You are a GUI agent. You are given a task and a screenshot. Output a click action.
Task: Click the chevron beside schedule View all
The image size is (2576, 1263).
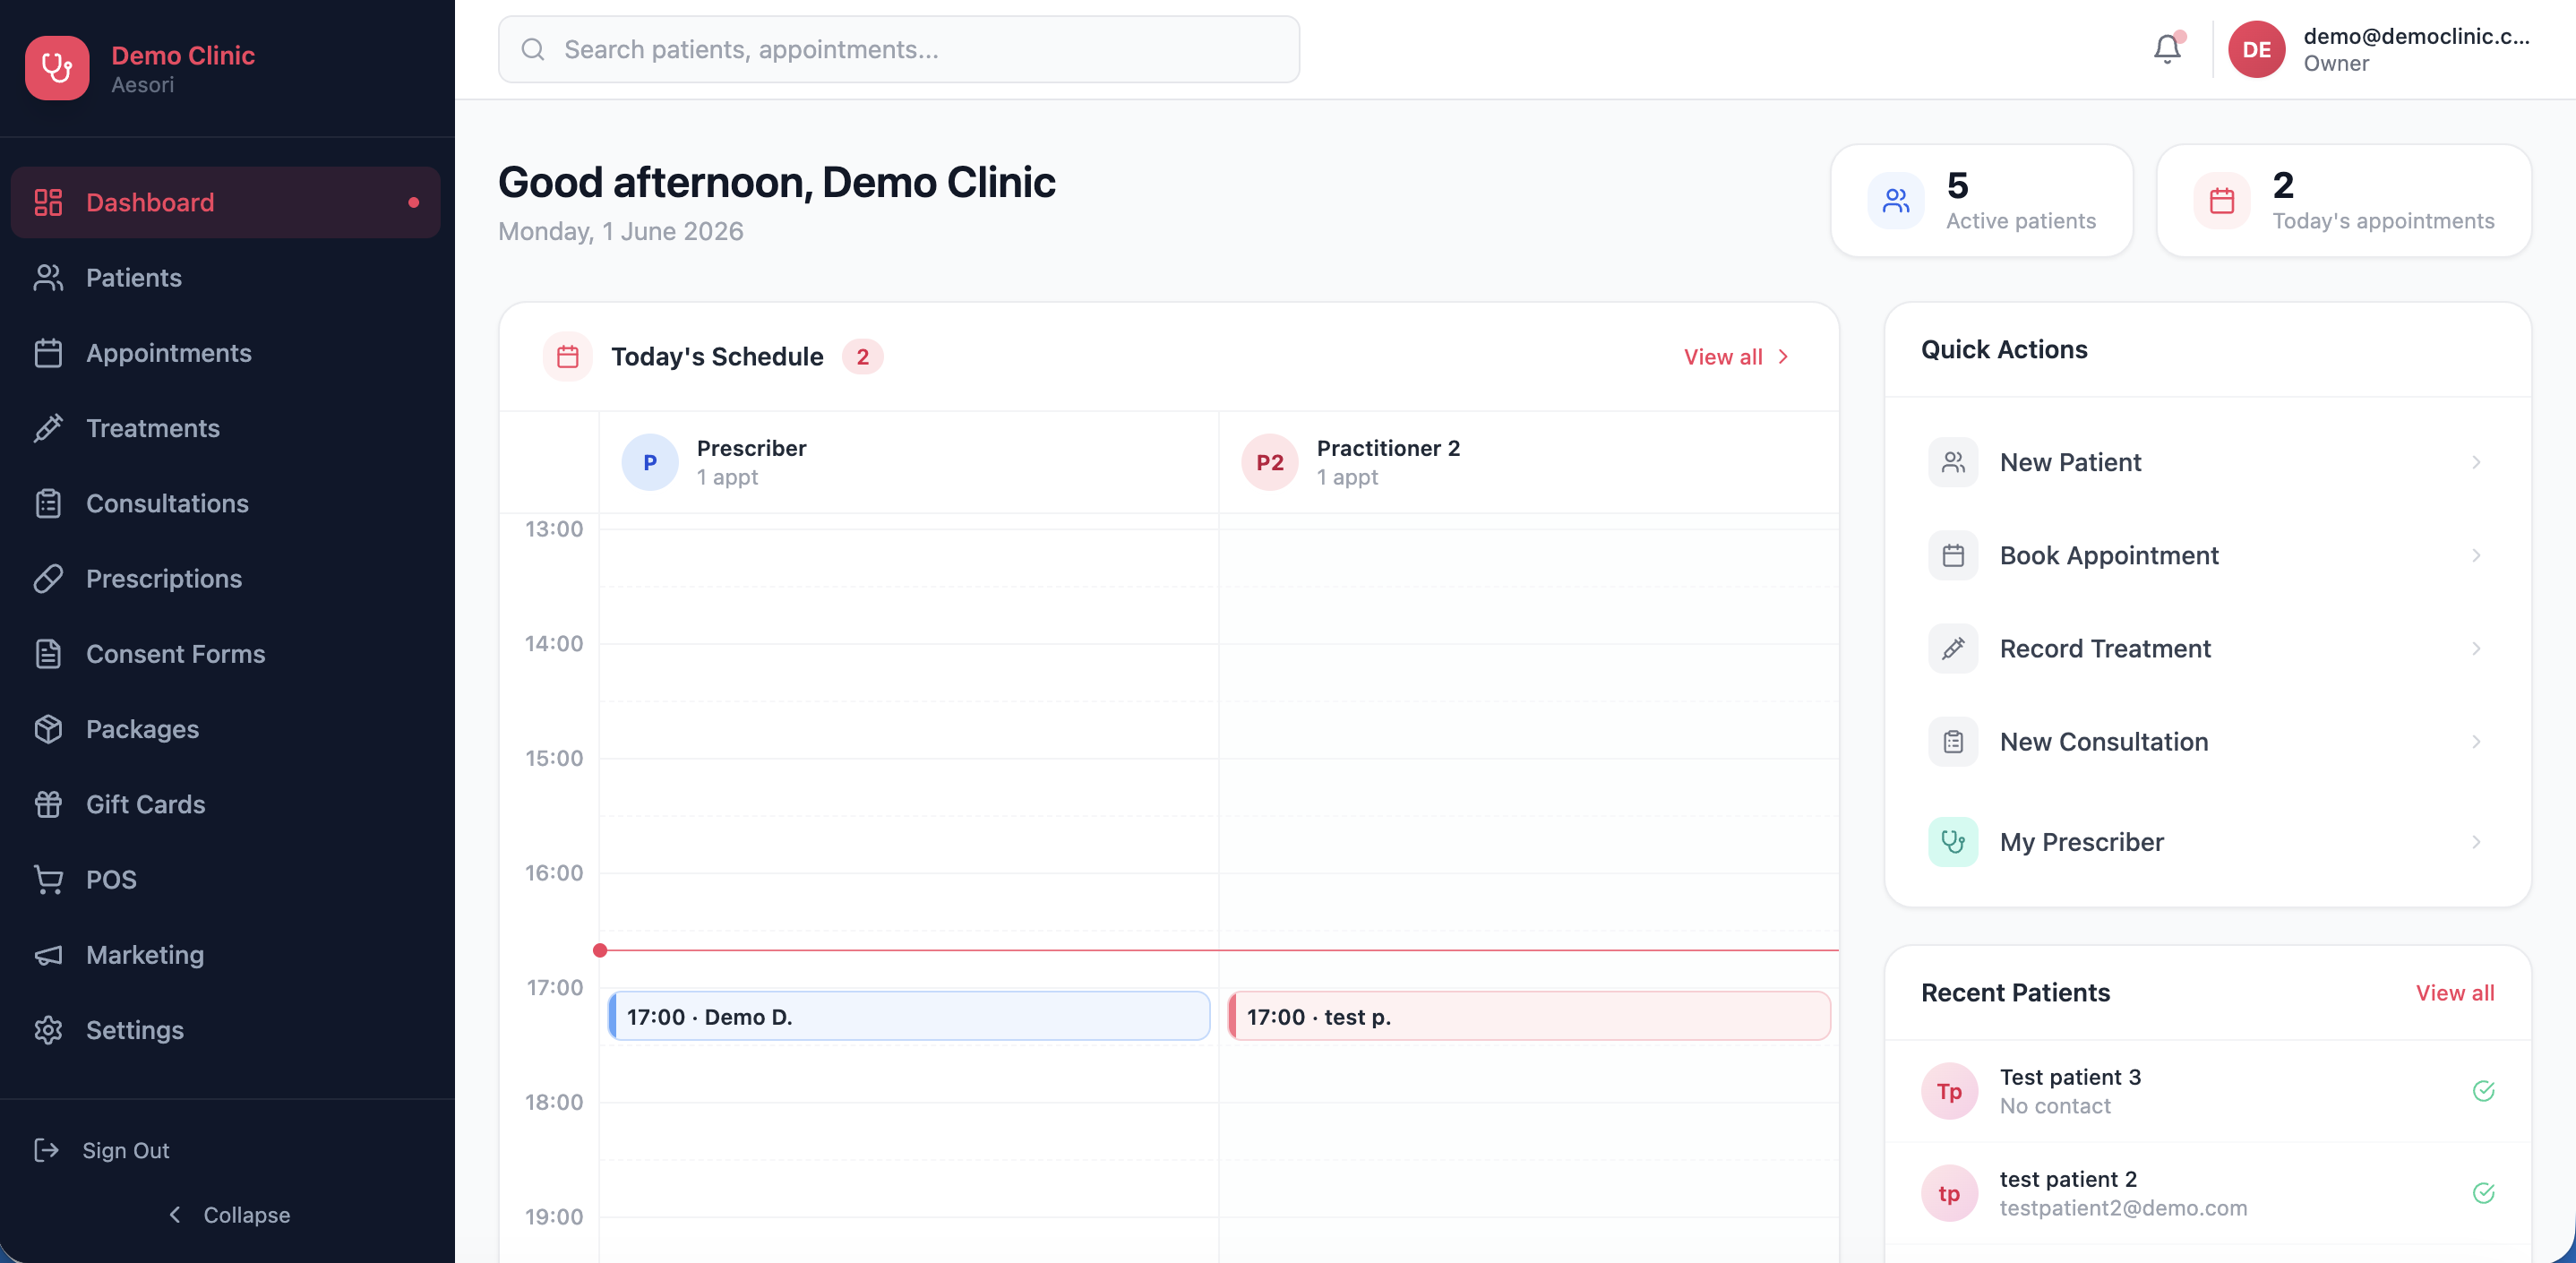1783,357
